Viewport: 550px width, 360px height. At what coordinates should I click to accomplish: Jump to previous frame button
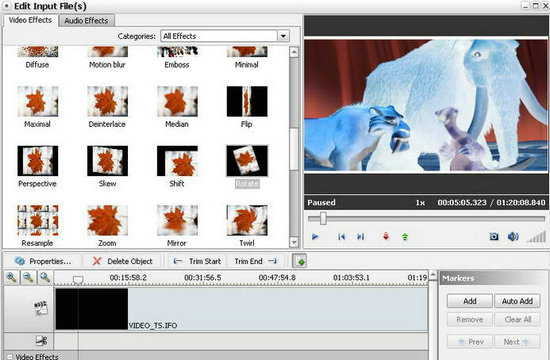tap(341, 236)
